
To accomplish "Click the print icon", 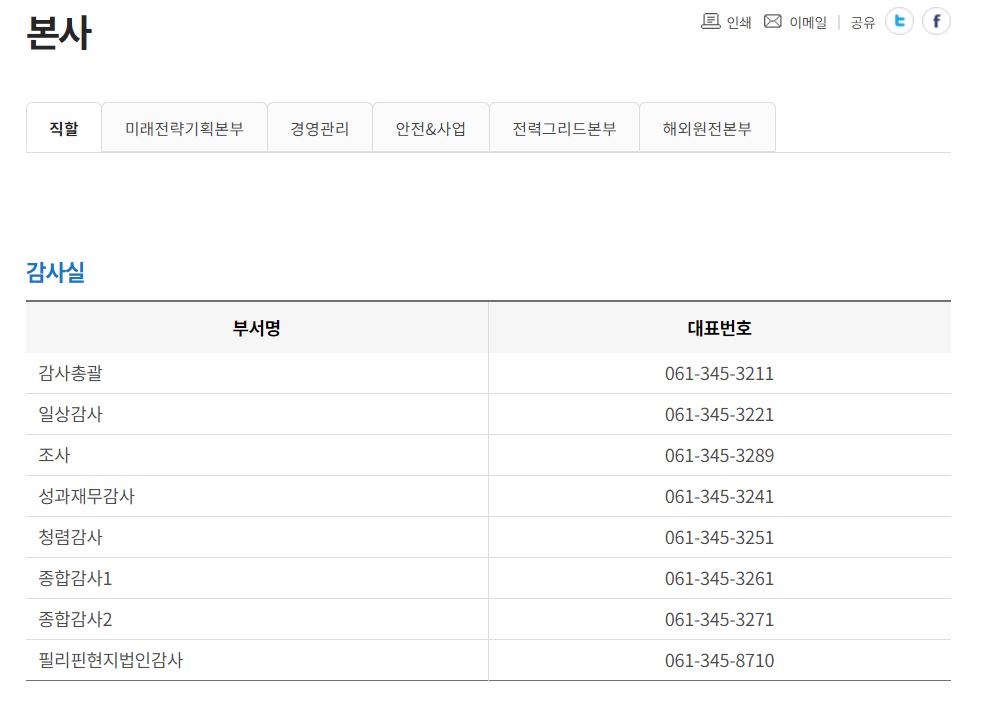I will (710, 21).
